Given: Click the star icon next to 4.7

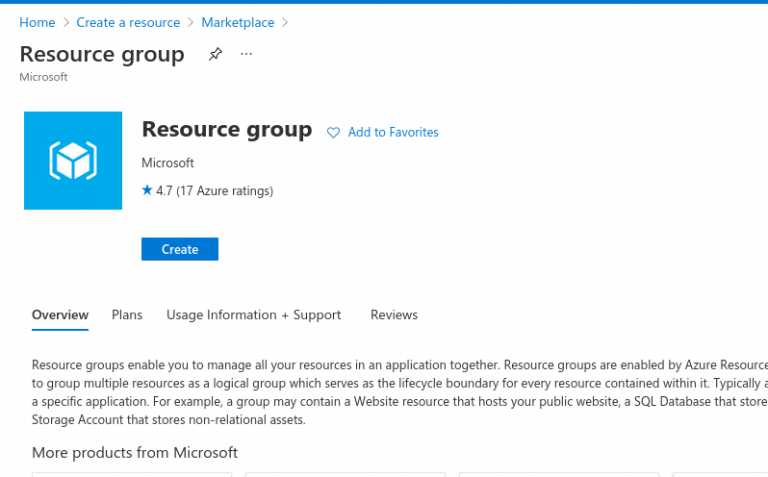Looking at the screenshot, I should 147,190.
